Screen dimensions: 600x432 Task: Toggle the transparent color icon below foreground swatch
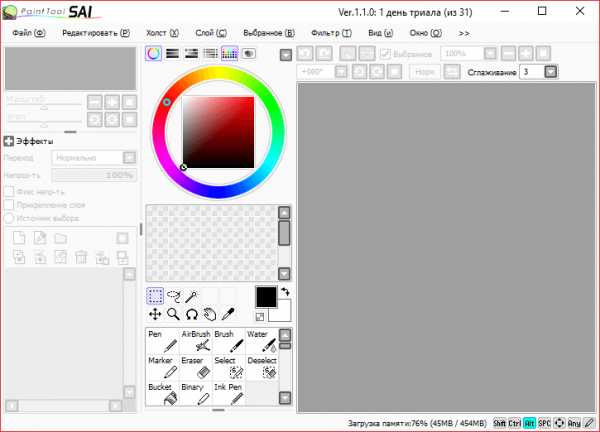point(260,317)
